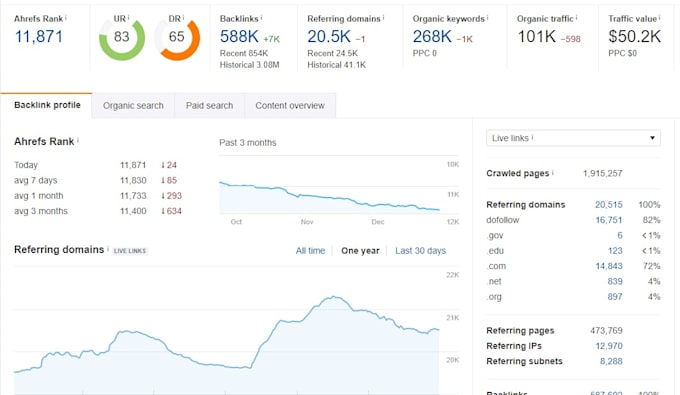Click info icon next to Backlinks header
The width and height of the screenshot is (680, 395).
point(262,17)
